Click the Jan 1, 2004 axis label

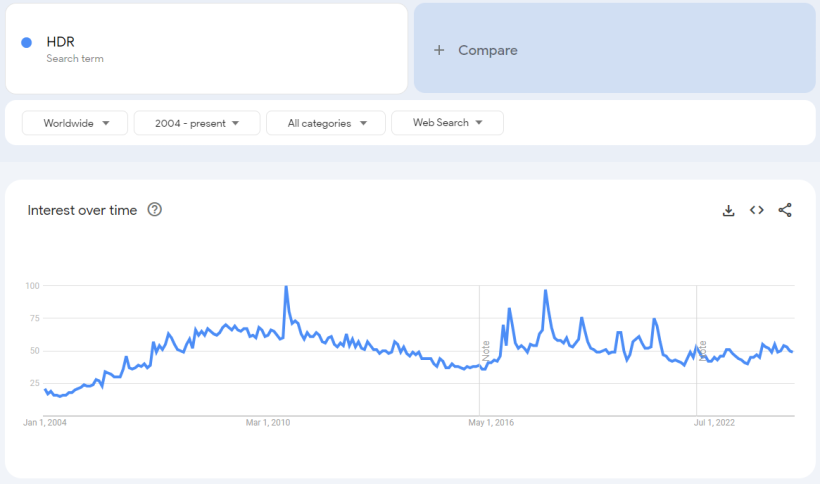point(46,423)
